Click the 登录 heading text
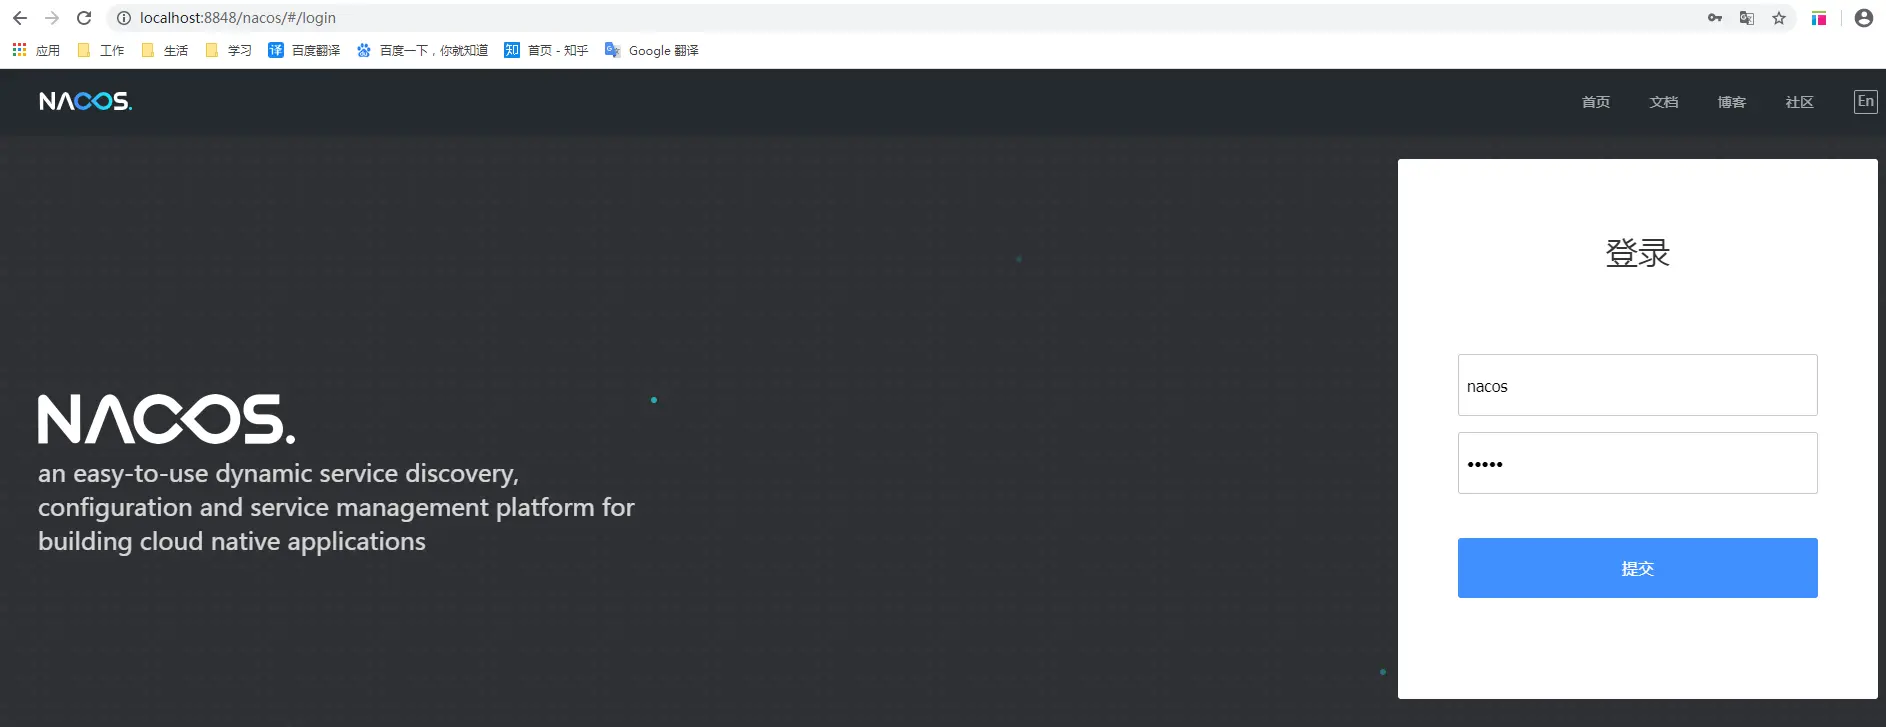 point(1638,253)
